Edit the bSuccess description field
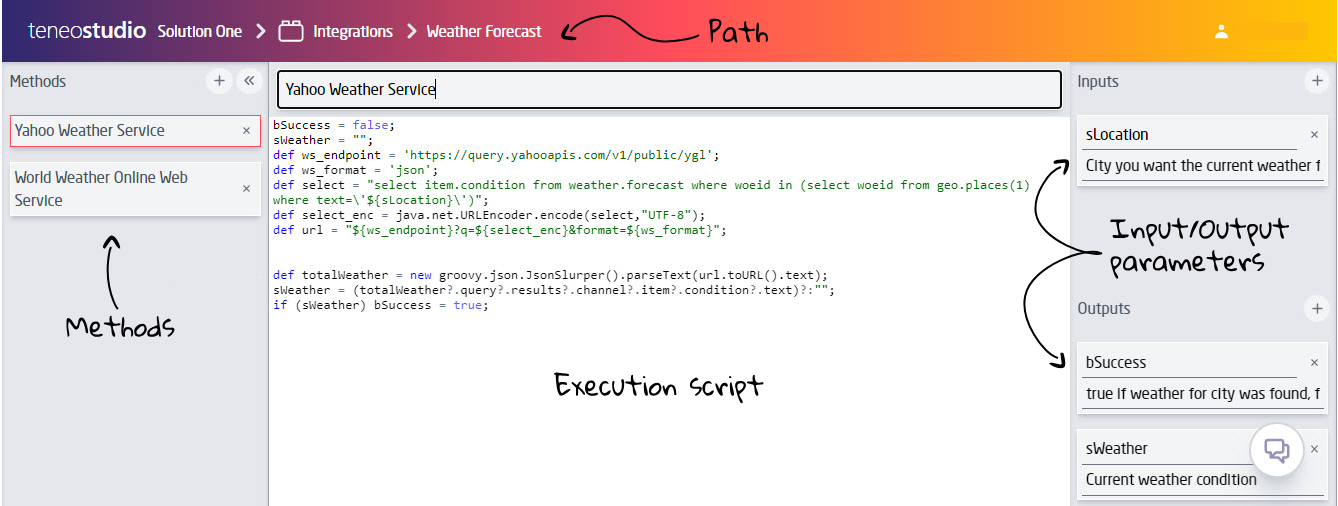The width and height of the screenshot is (1338, 506). pos(1203,394)
